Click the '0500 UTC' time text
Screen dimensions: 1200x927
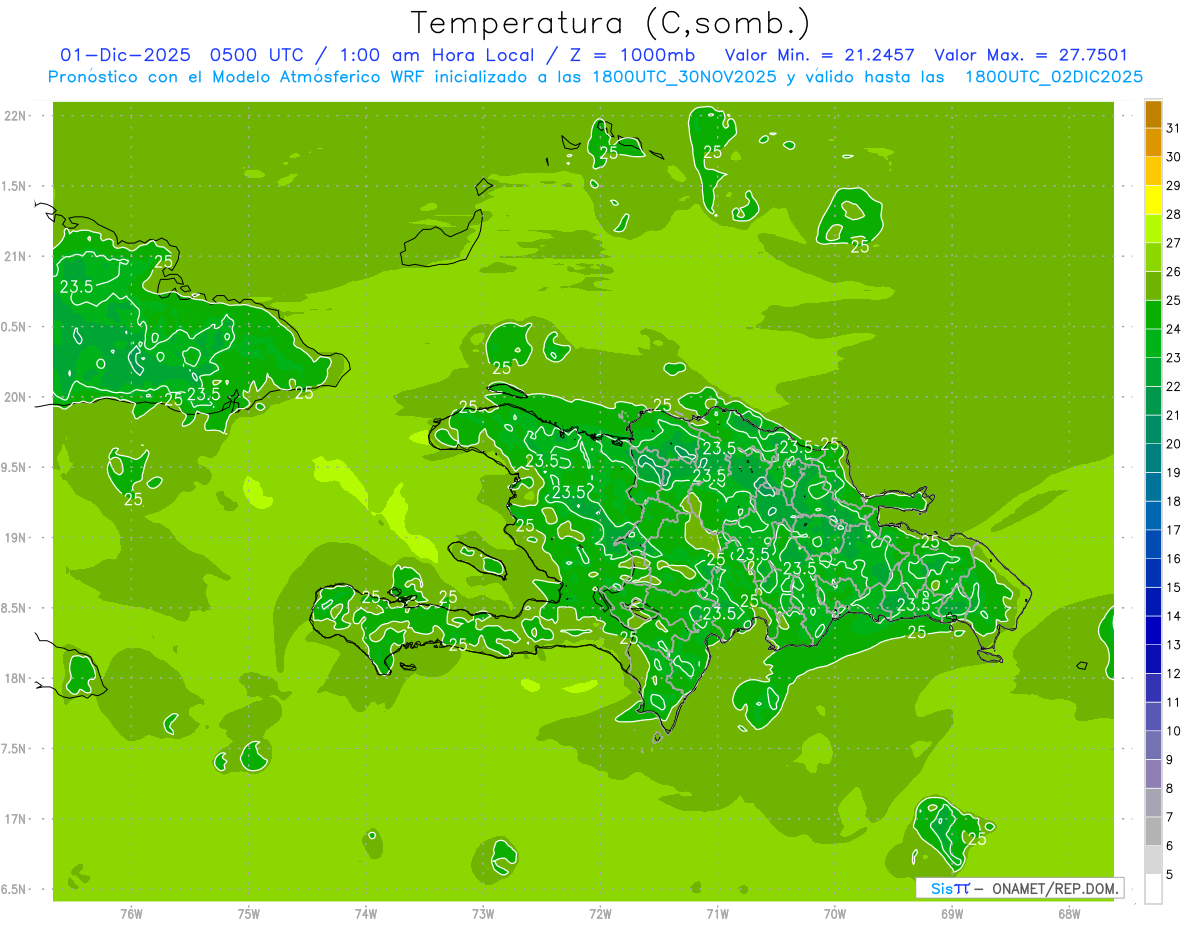[259, 55]
